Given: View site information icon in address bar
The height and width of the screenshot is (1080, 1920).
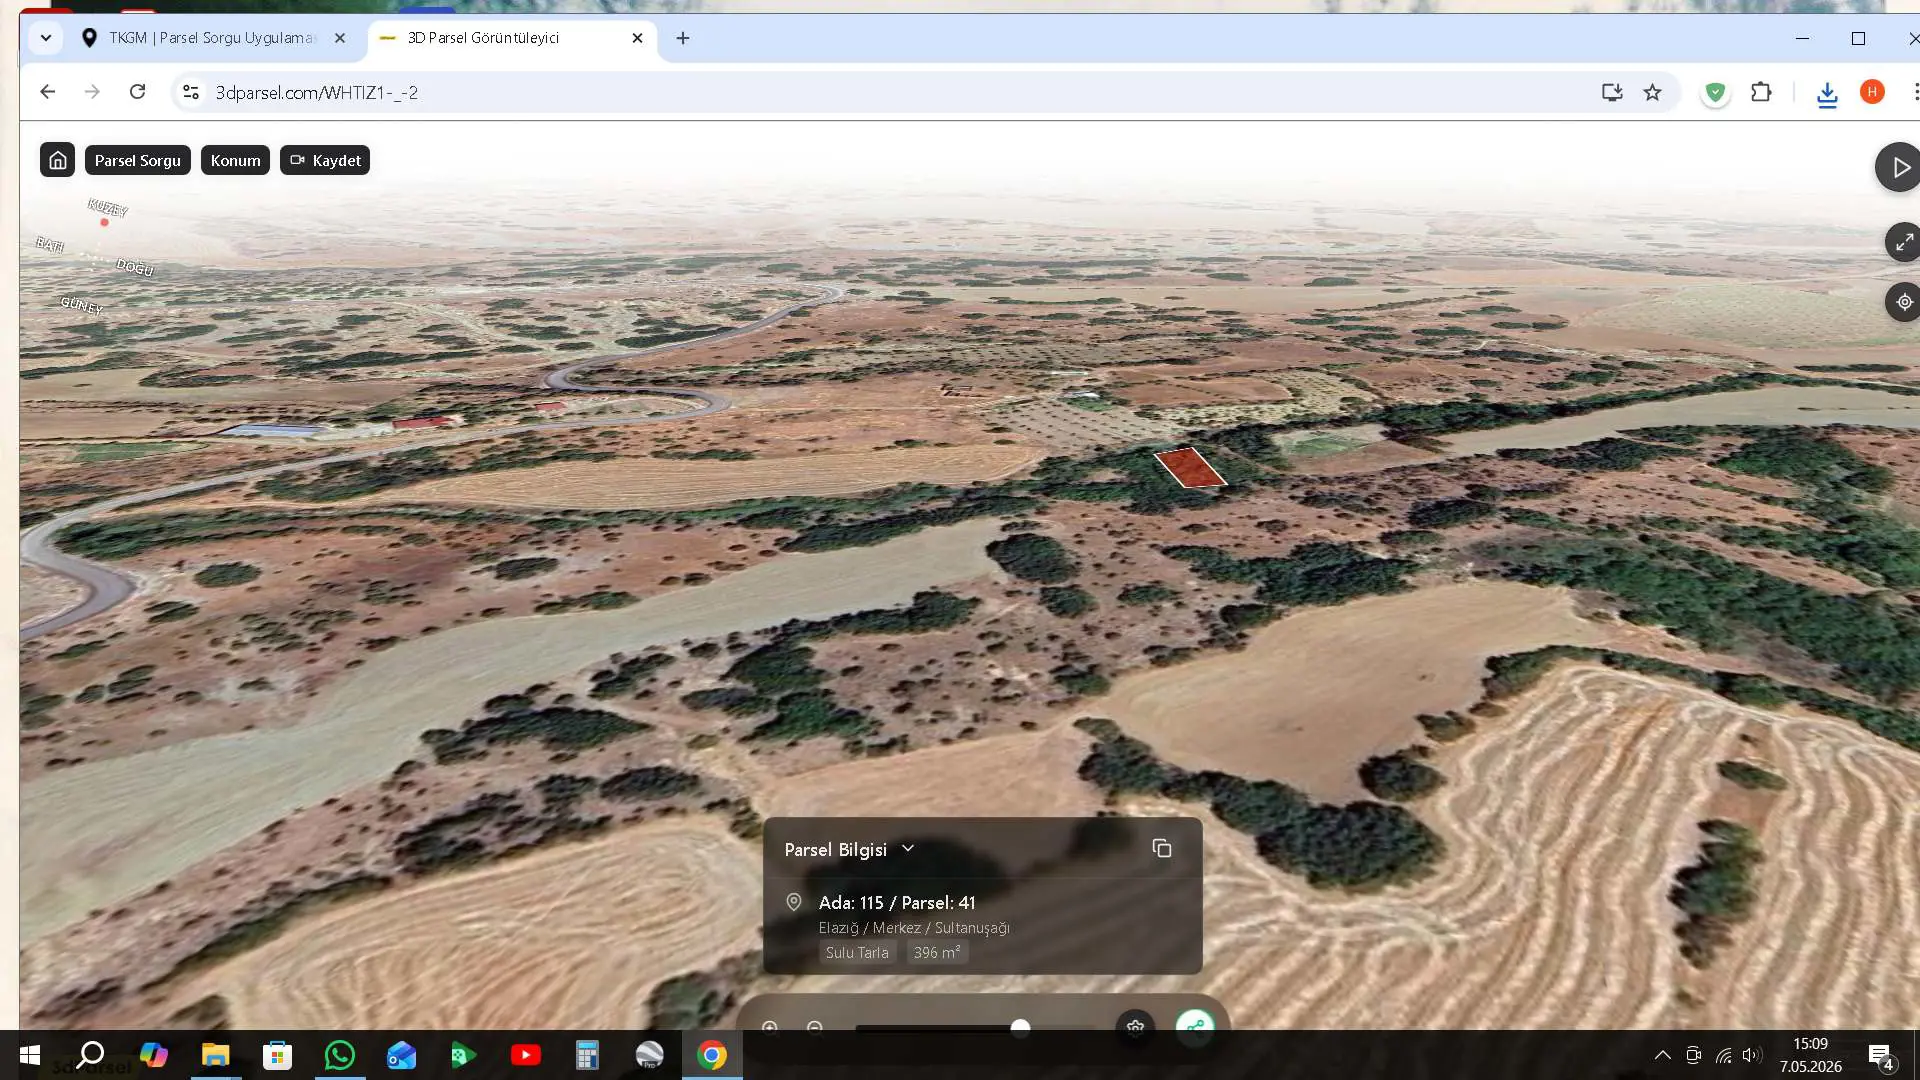Looking at the screenshot, I should point(190,92).
